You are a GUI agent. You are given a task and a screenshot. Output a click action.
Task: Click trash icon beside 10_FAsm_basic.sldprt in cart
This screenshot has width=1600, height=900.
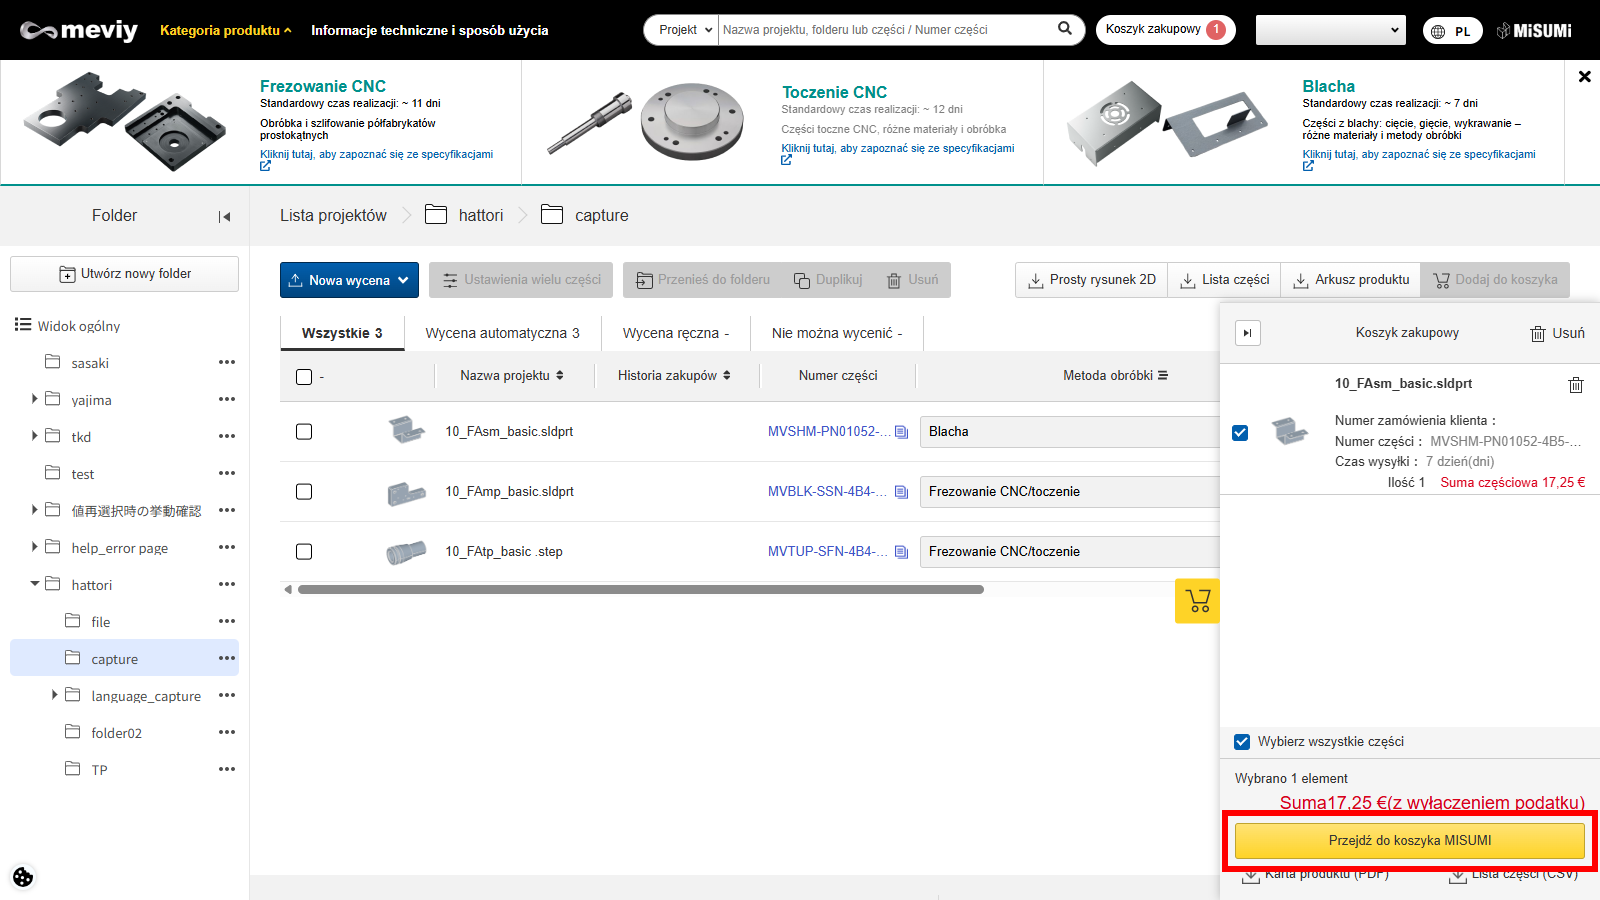[1575, 385]
